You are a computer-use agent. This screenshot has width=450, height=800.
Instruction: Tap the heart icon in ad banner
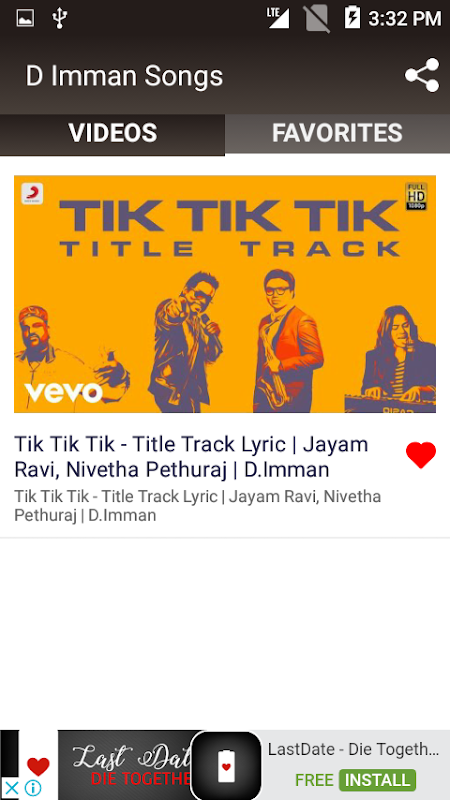coord(38,766)
